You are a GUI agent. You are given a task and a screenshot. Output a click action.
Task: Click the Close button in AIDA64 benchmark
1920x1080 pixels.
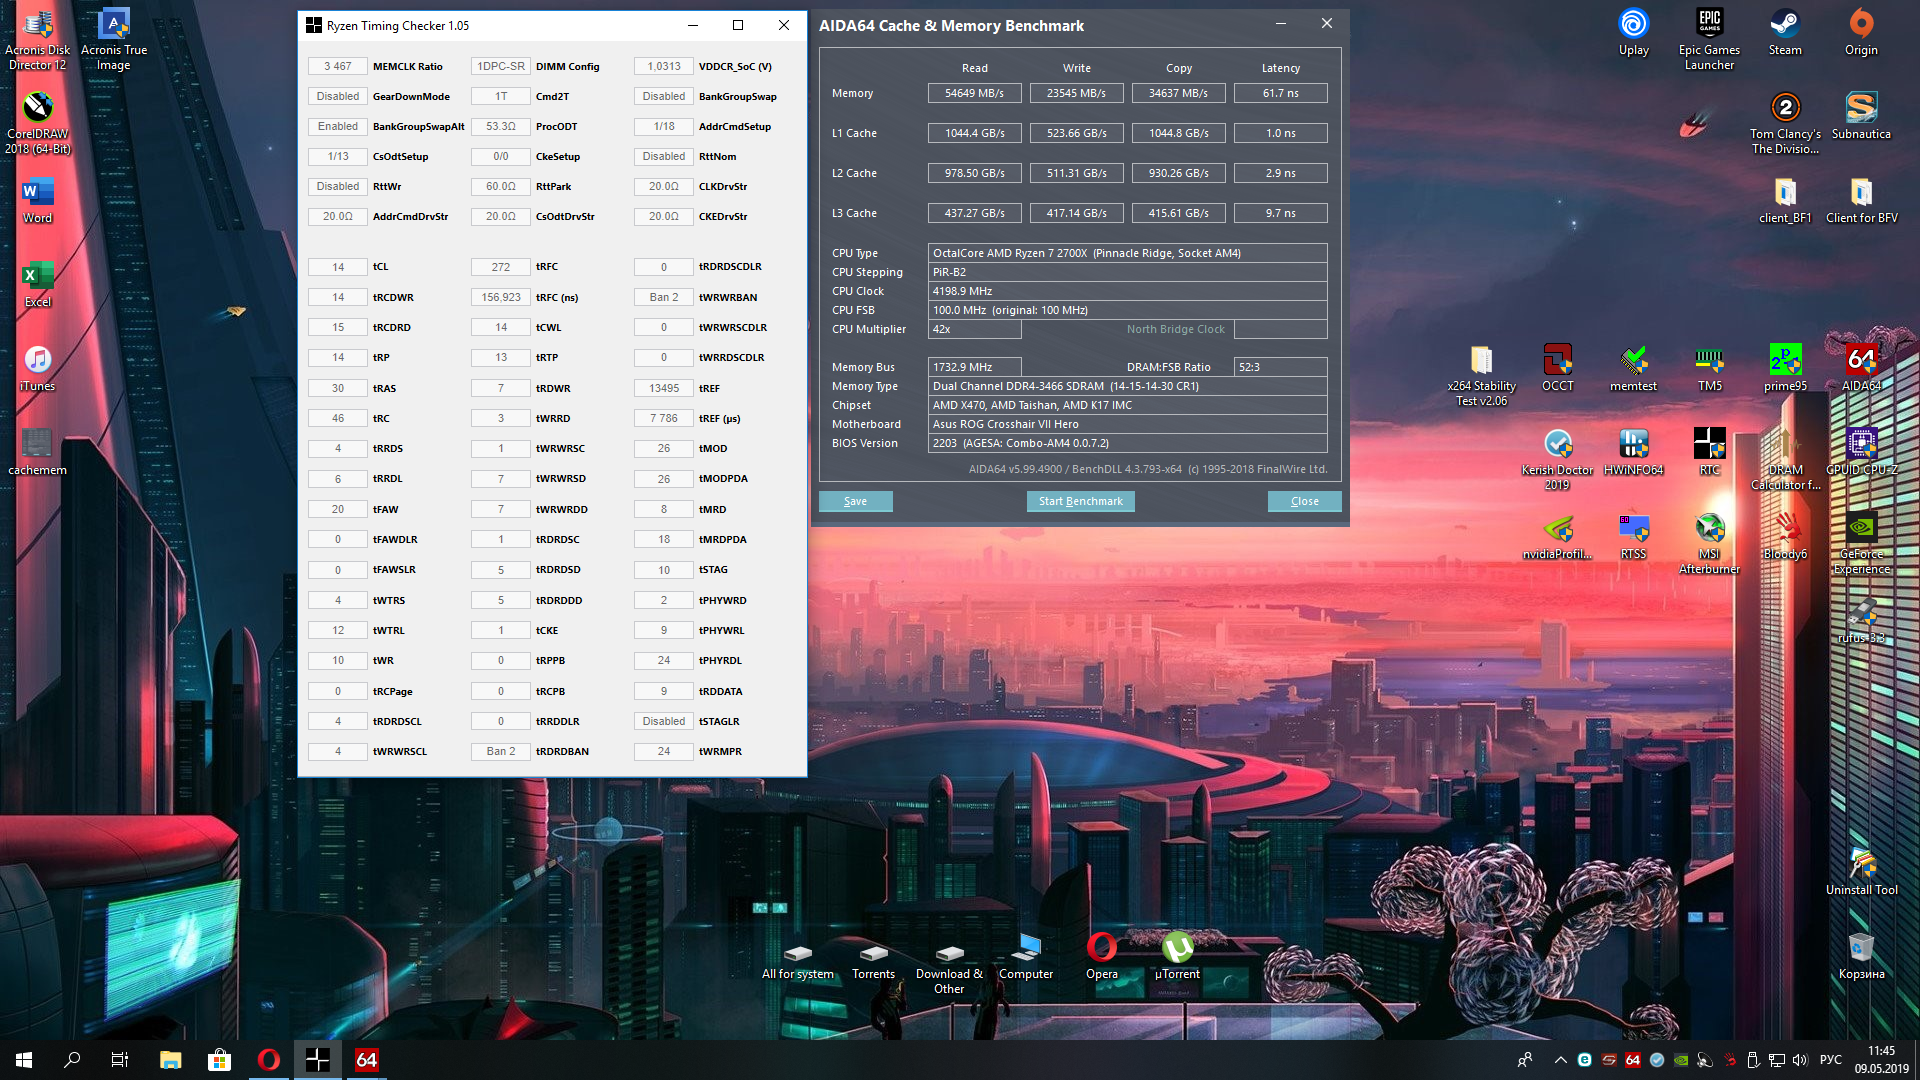[x=1304, y=501]
